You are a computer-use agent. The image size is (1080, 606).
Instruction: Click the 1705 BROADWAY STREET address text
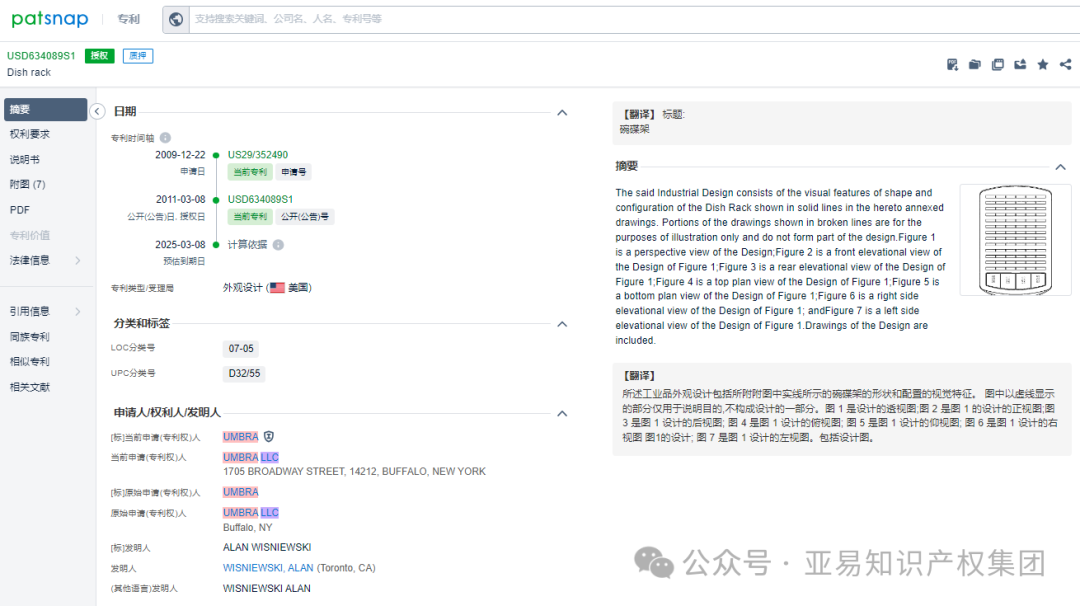[354, 472]
